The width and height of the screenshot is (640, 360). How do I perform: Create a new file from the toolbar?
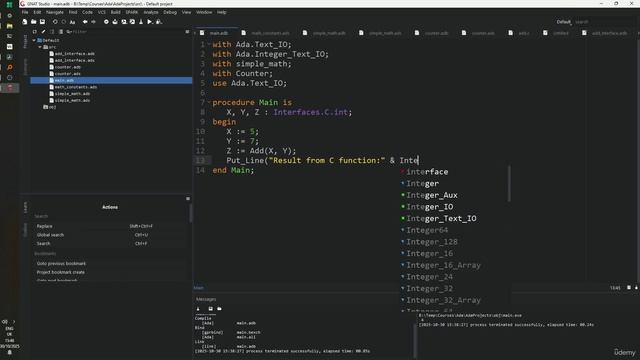tap(25, 22)
